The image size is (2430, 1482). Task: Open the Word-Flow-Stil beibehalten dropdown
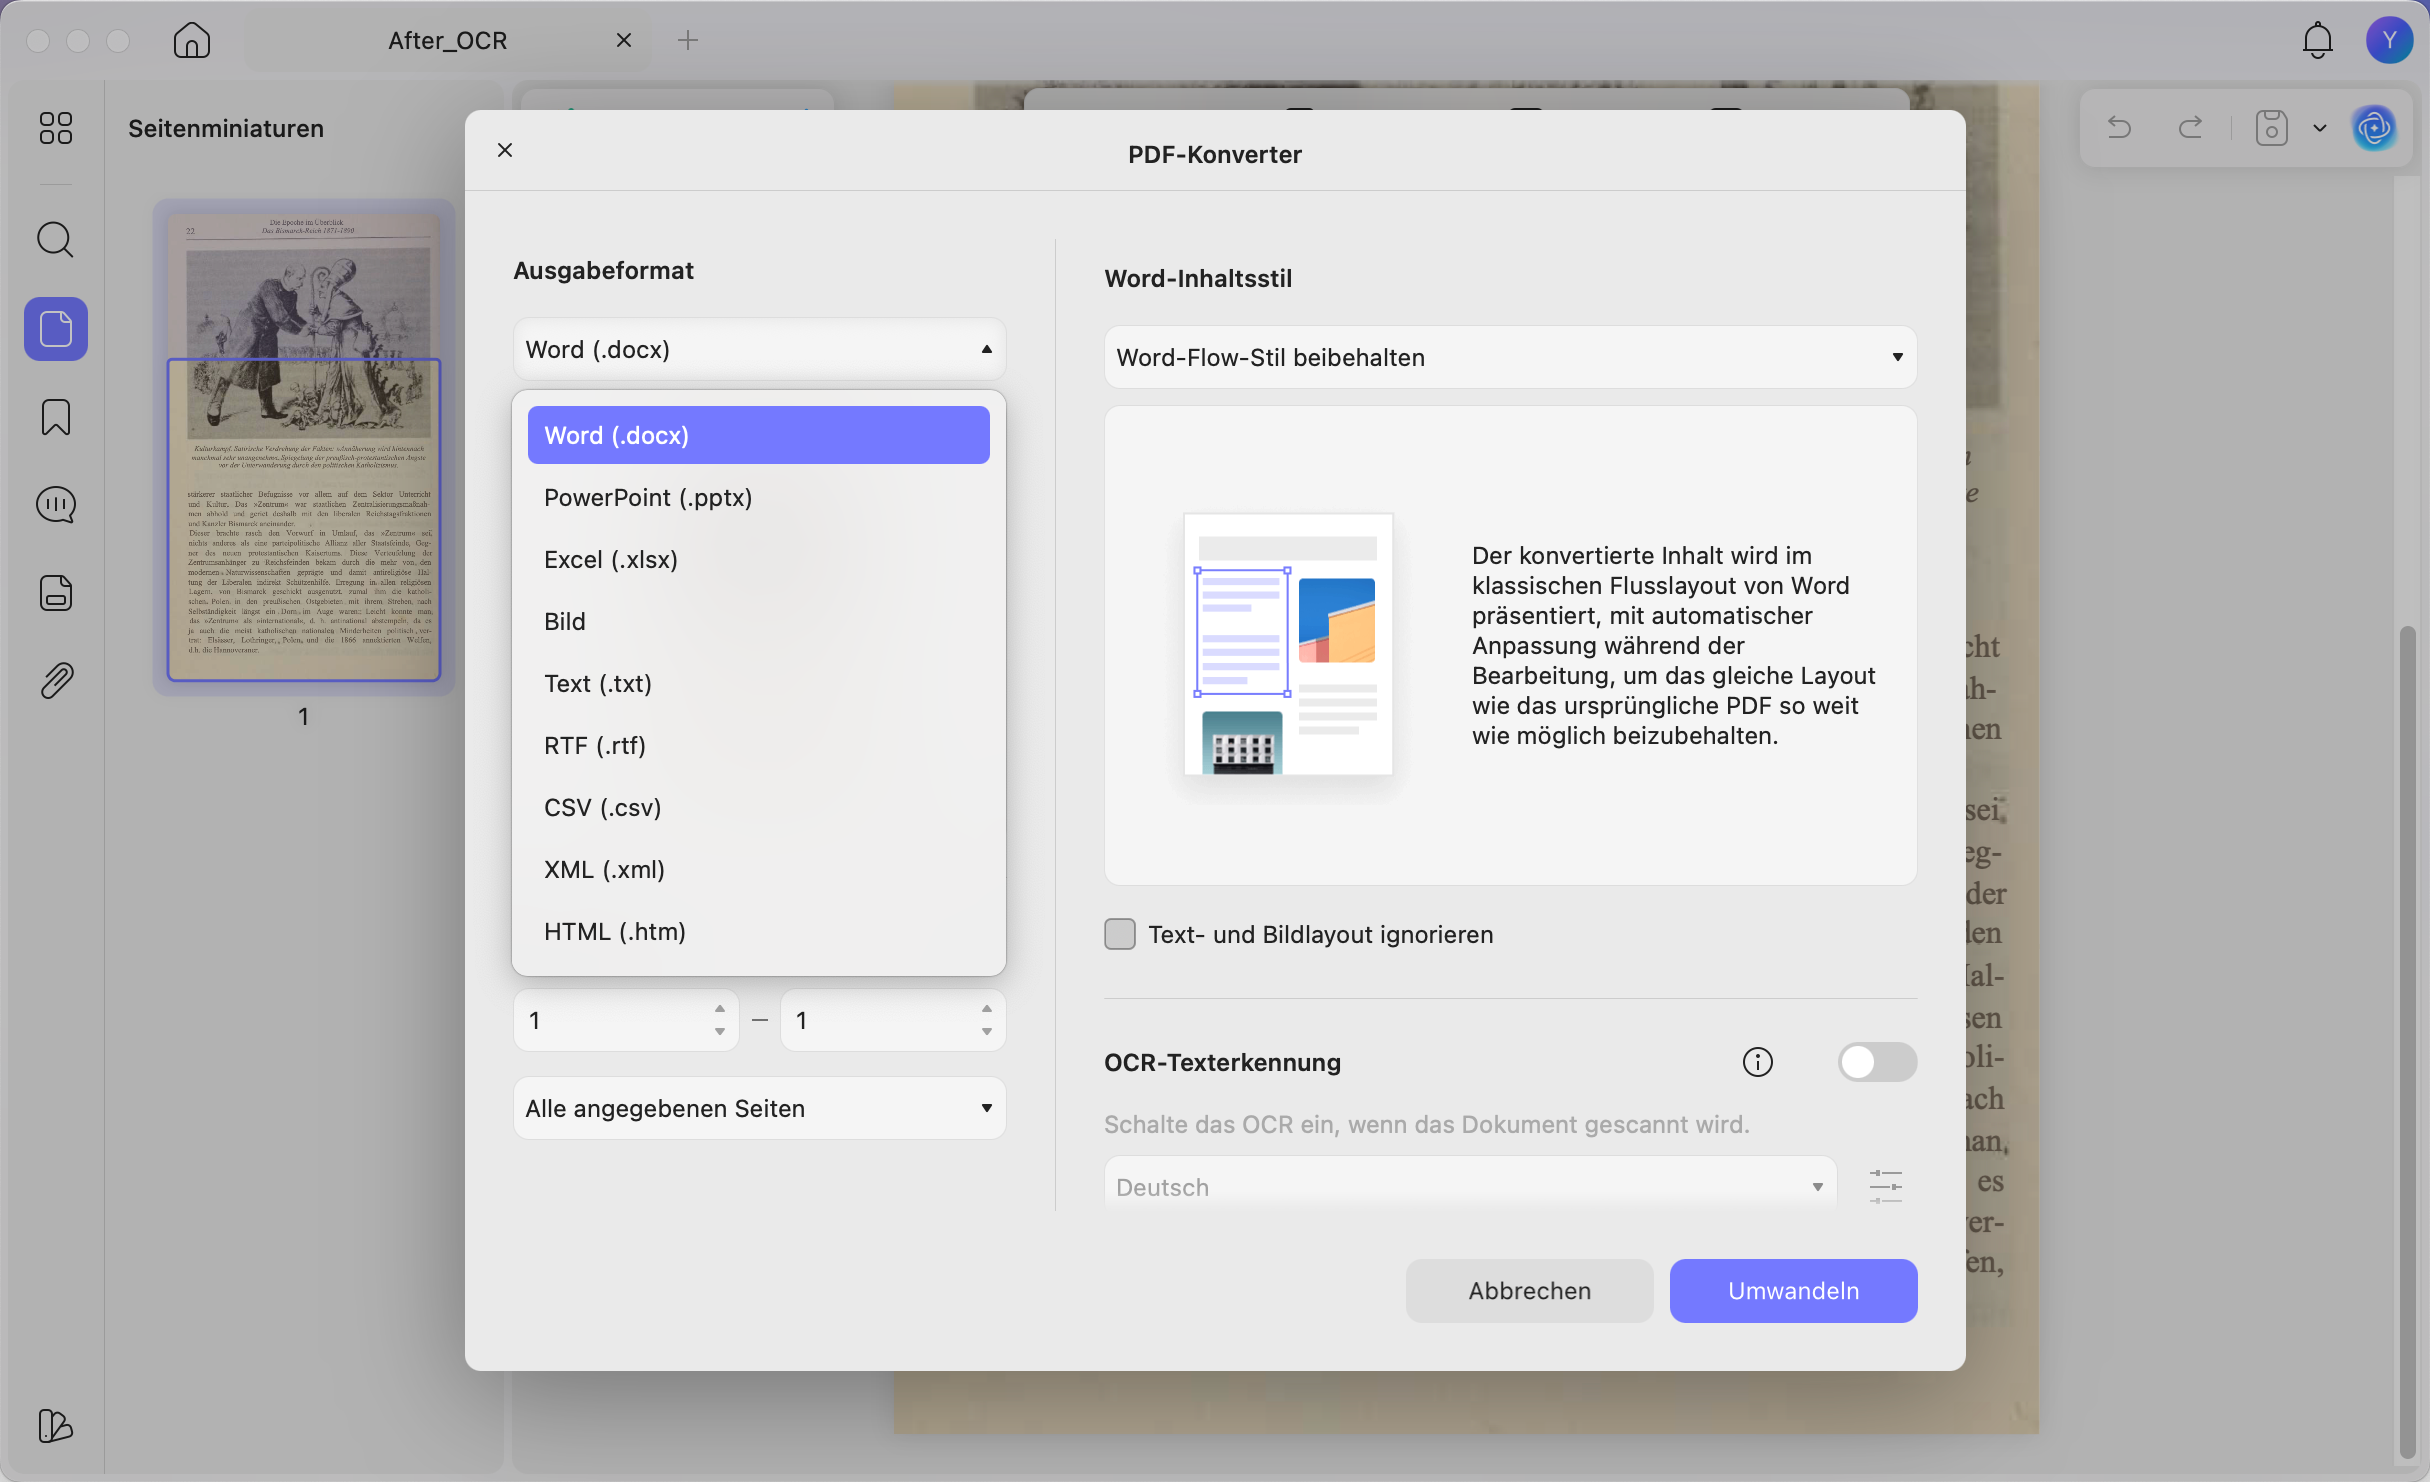click(1510, 357)
